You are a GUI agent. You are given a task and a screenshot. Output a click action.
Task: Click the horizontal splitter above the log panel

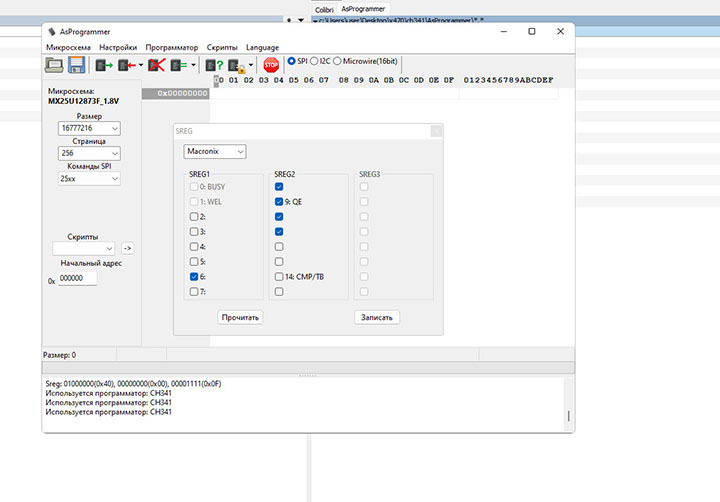pyautogui.click(x=308, y=375)
